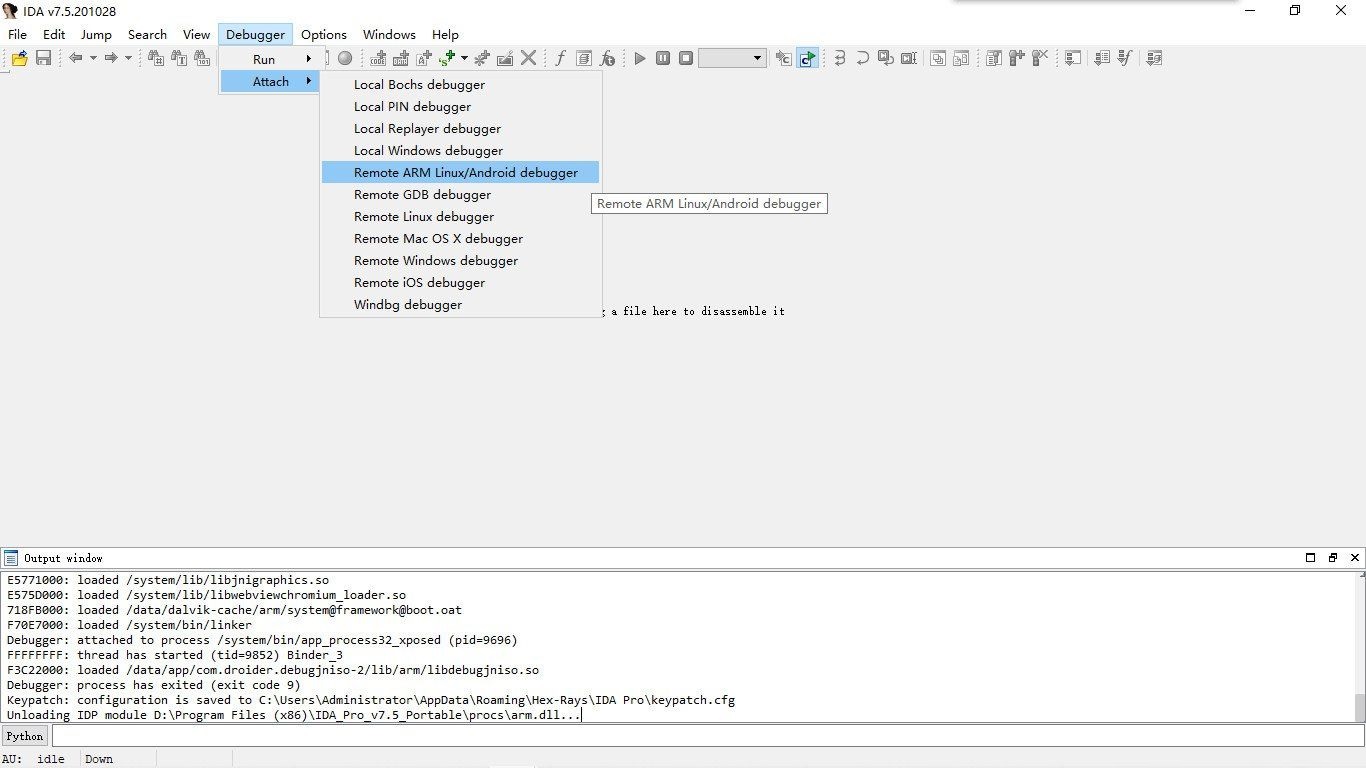1366x768 pixels.
Task: Click the 'process has exited (exit code 9)' line
Action: pos(154,685)
